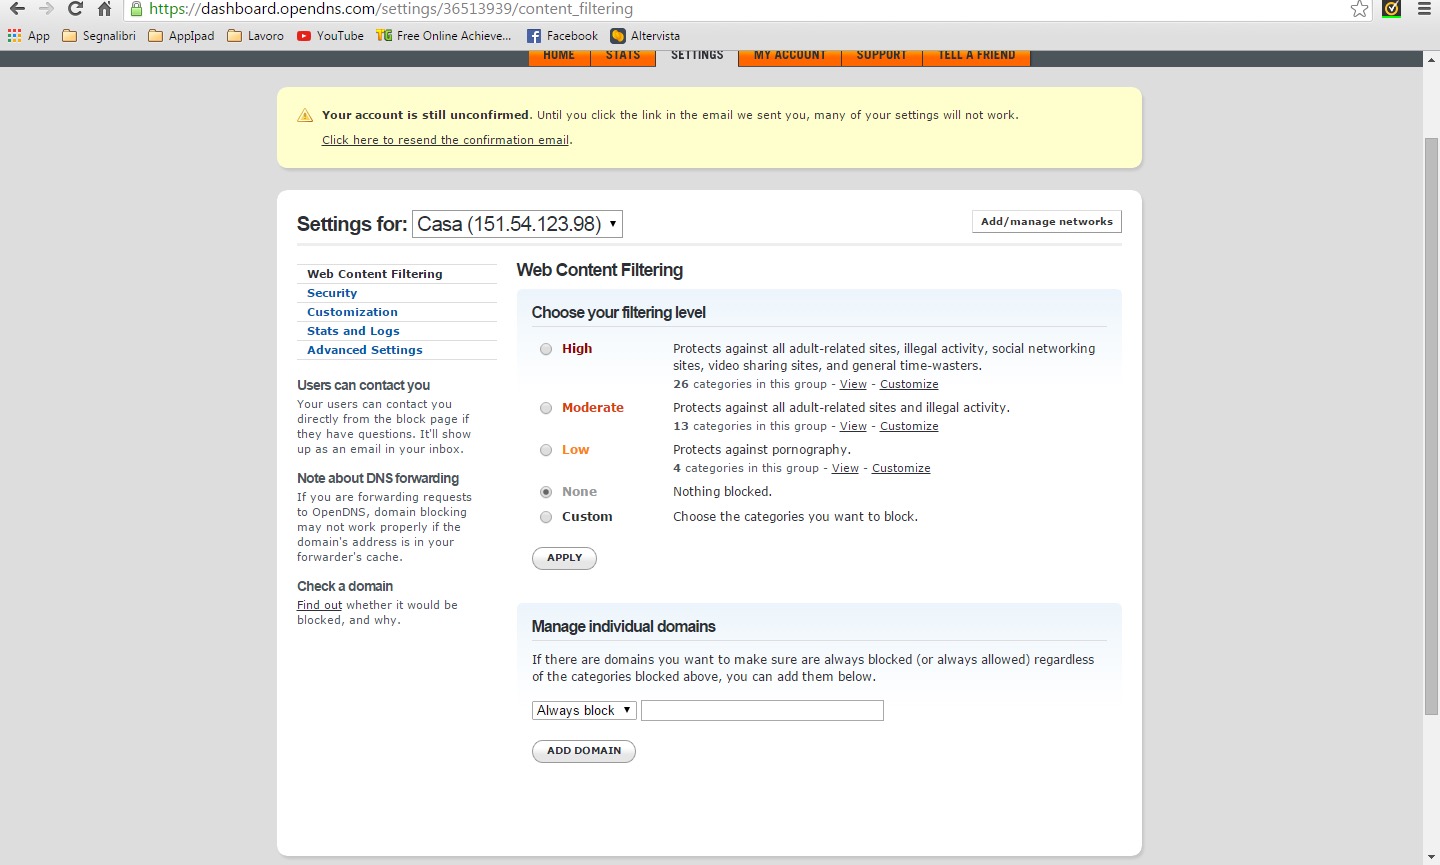Focus the domain name input field
The image size is (1440, 865).
[x=762, y=710]
